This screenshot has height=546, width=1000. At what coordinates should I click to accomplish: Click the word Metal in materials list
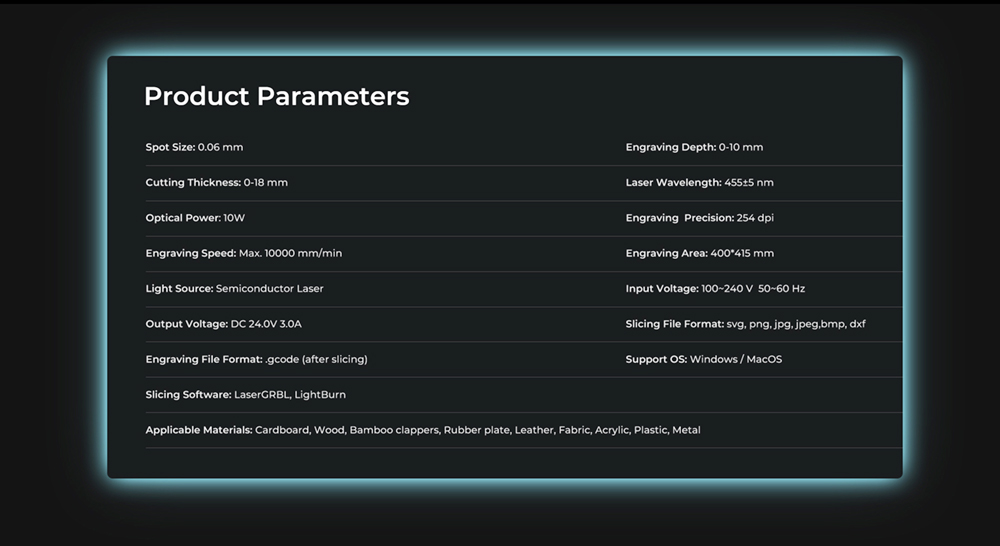pos(686,430)
